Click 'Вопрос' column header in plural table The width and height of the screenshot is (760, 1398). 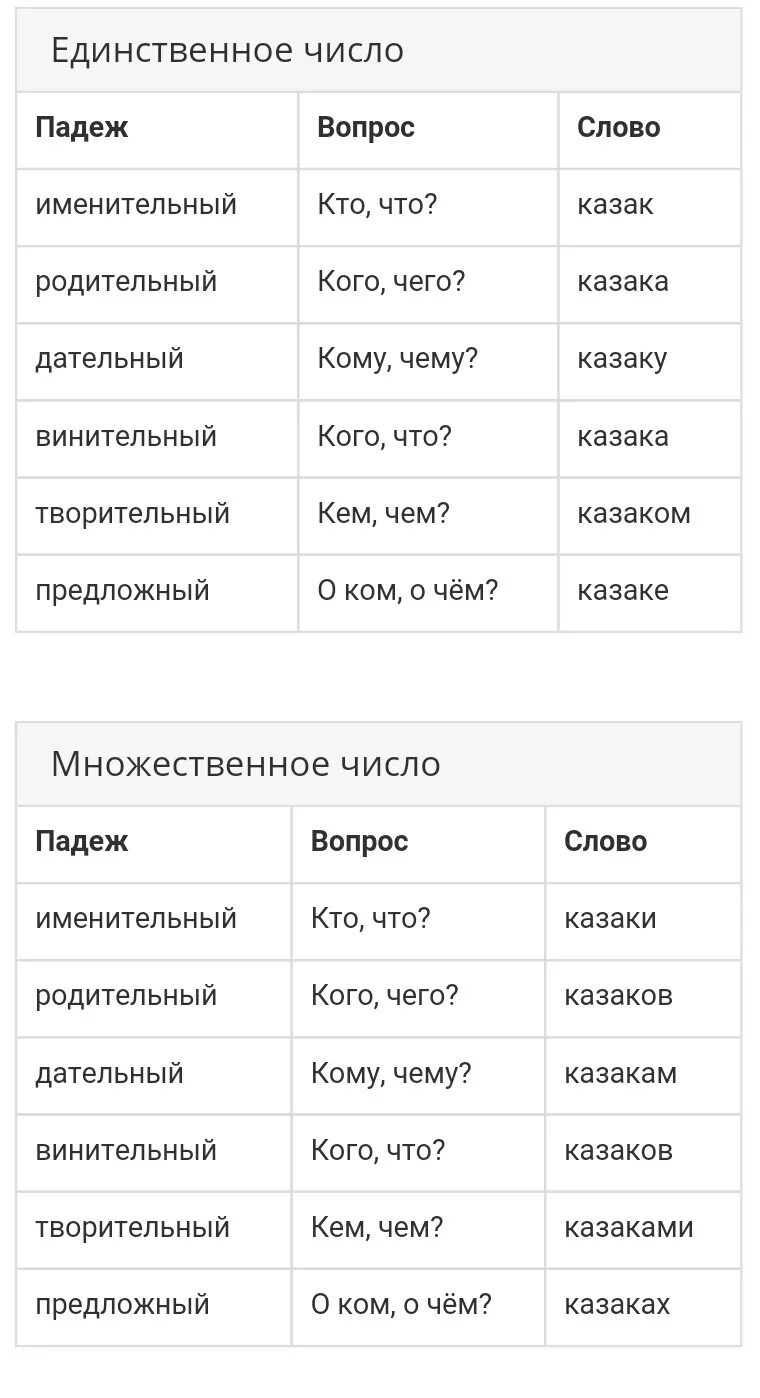360,842
